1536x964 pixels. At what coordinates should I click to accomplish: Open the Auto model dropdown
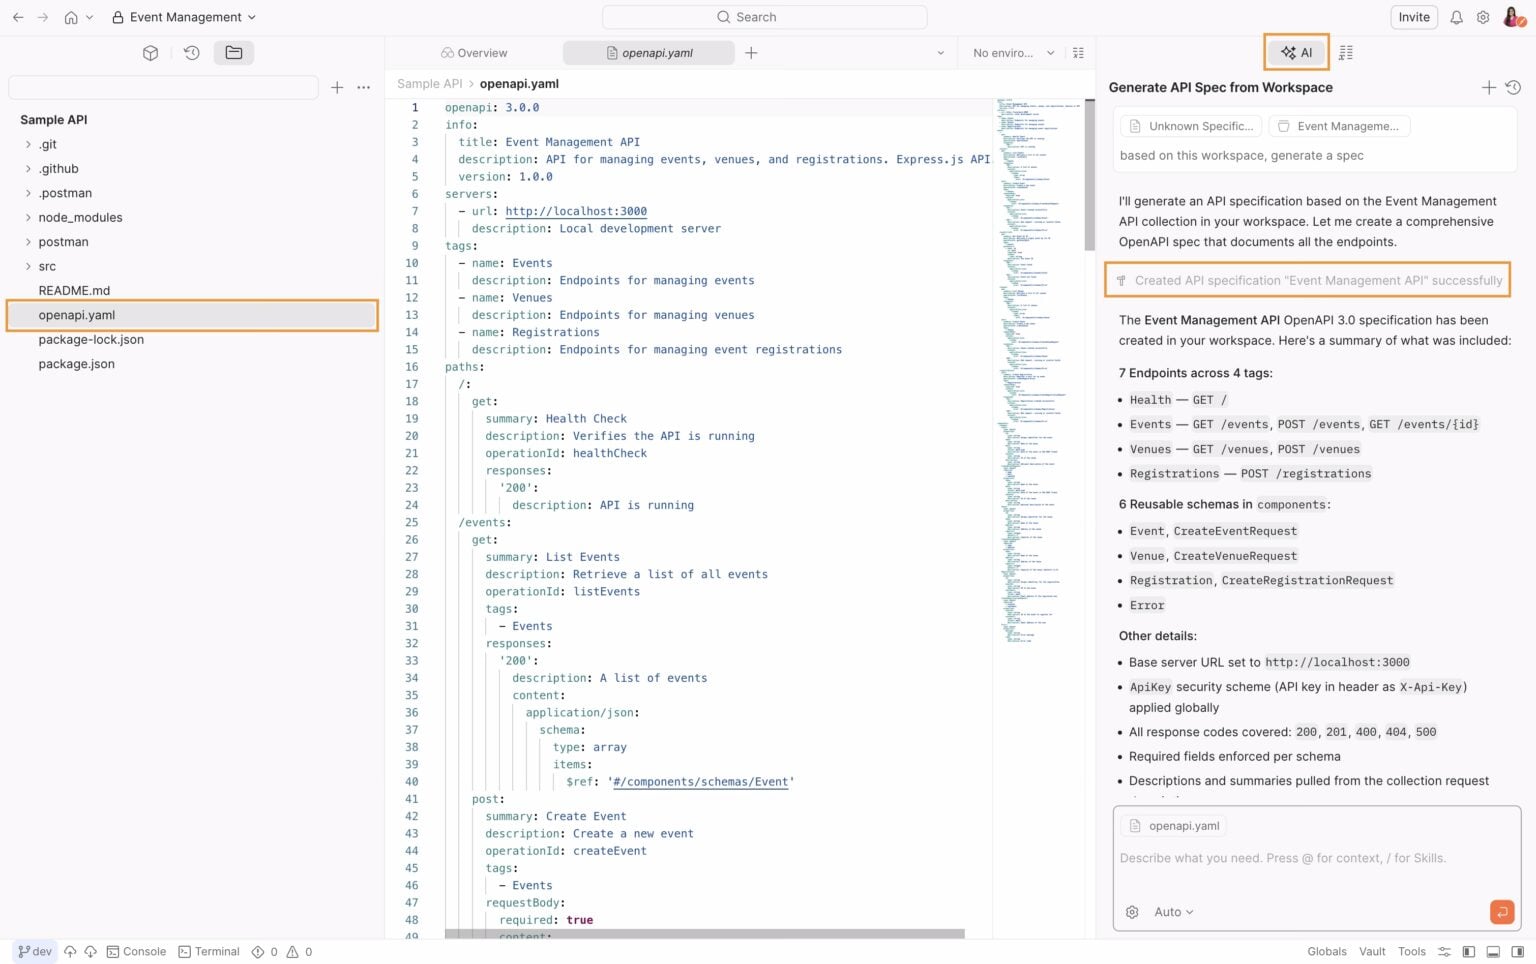[x=1173, y=912]
